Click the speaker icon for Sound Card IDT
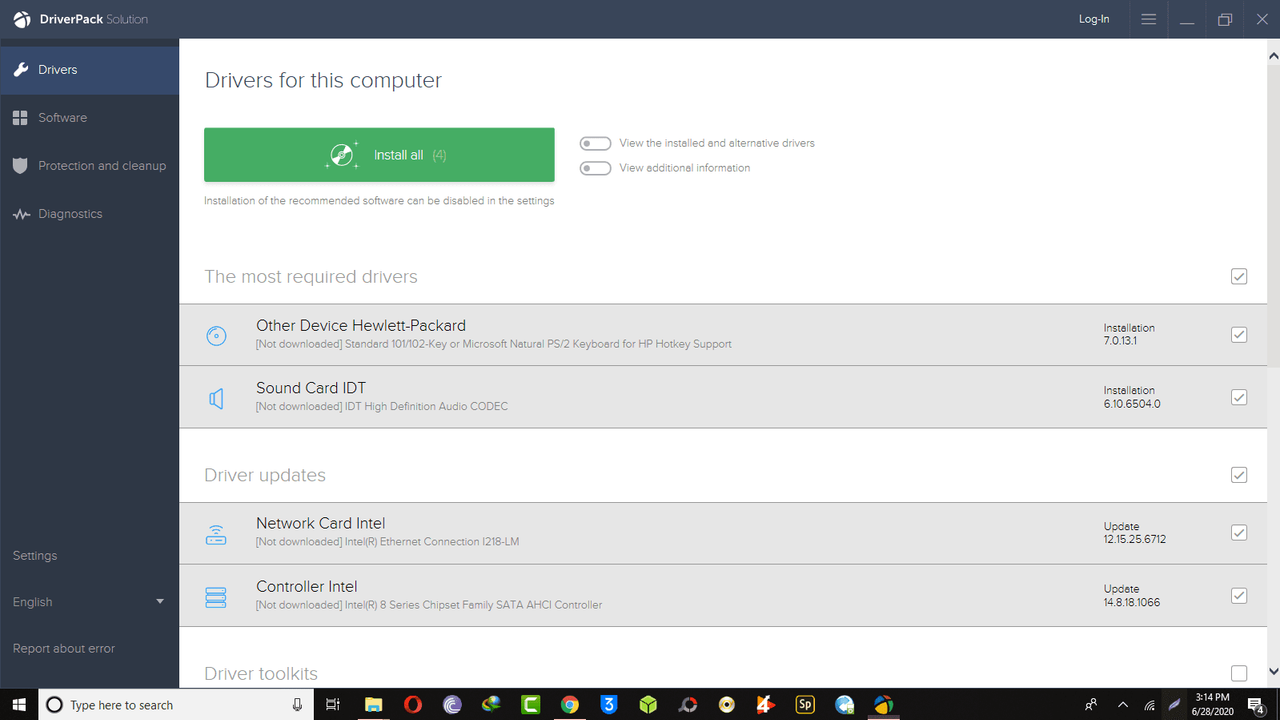The height and width of the screenshot is (720, 1280). (x=216, y=399)
